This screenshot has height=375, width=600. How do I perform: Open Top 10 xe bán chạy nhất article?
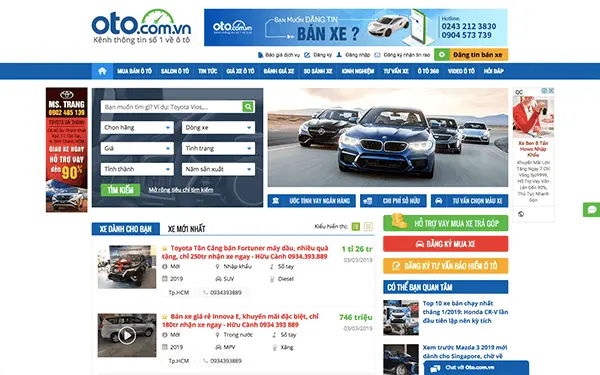(465, 312)
